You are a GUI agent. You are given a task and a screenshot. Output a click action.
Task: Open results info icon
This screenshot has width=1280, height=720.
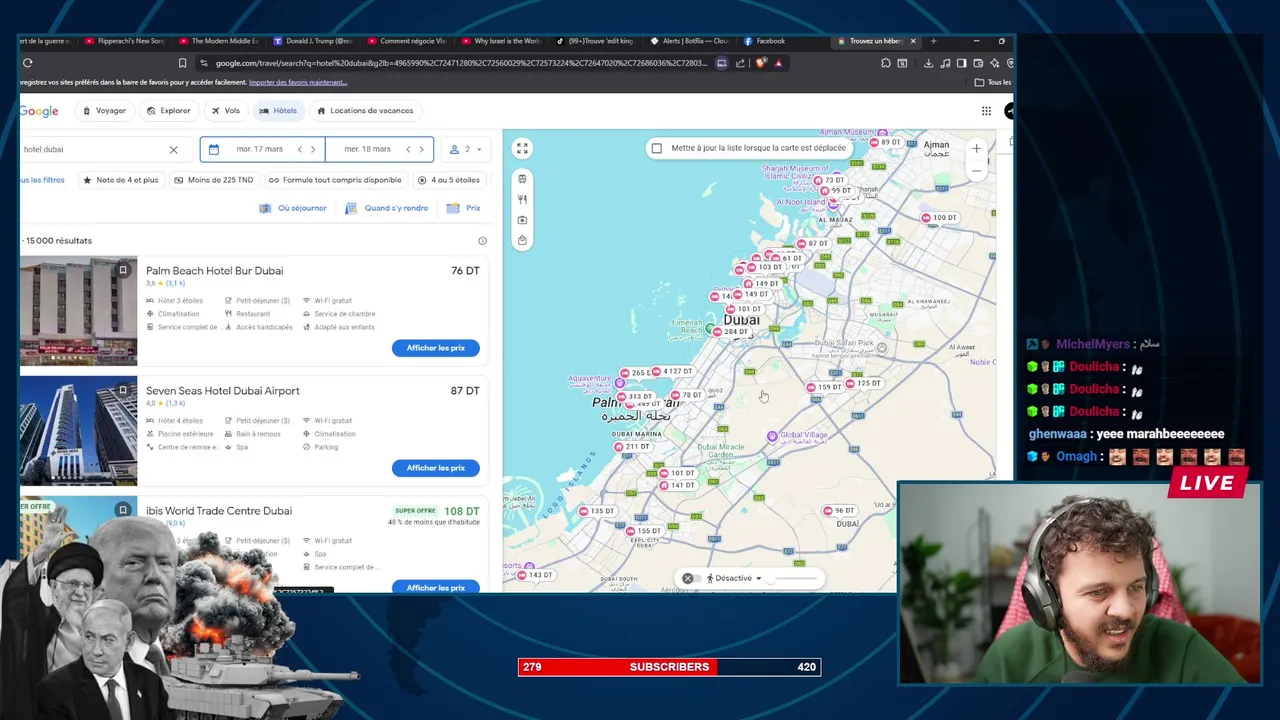coord(482,241)
